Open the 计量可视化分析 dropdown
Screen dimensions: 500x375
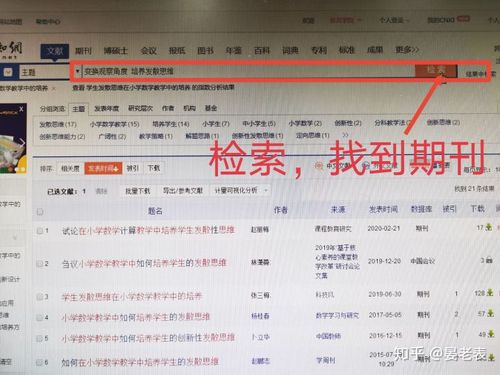pos(241,190)
